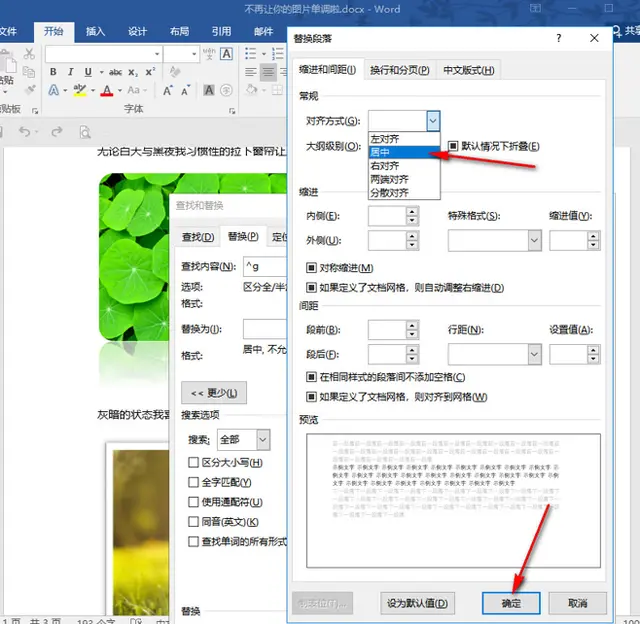Apply superscript formatting
640x624 pixels.
pyautogui.click(x=150, y=72)
